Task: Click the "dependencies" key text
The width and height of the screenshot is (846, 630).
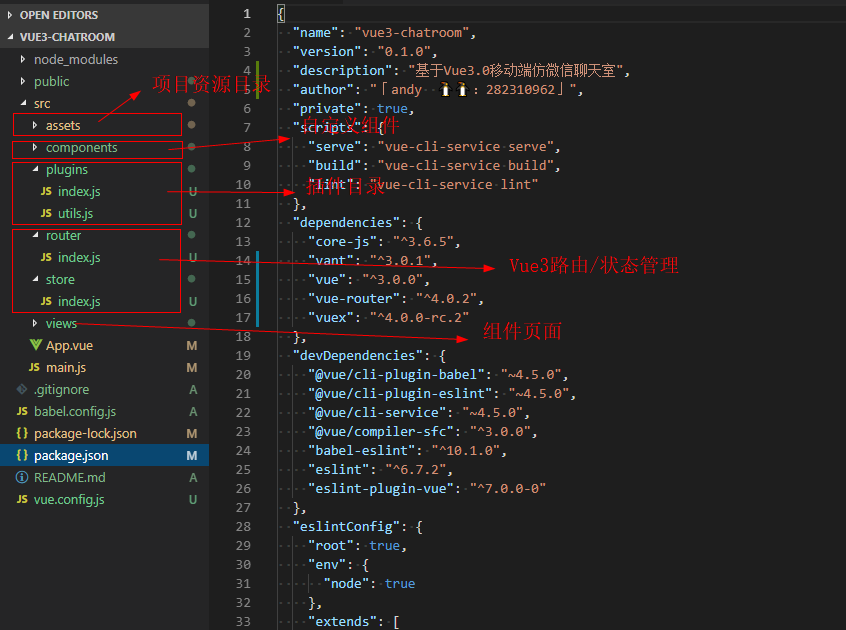Action: pos(346,222)
